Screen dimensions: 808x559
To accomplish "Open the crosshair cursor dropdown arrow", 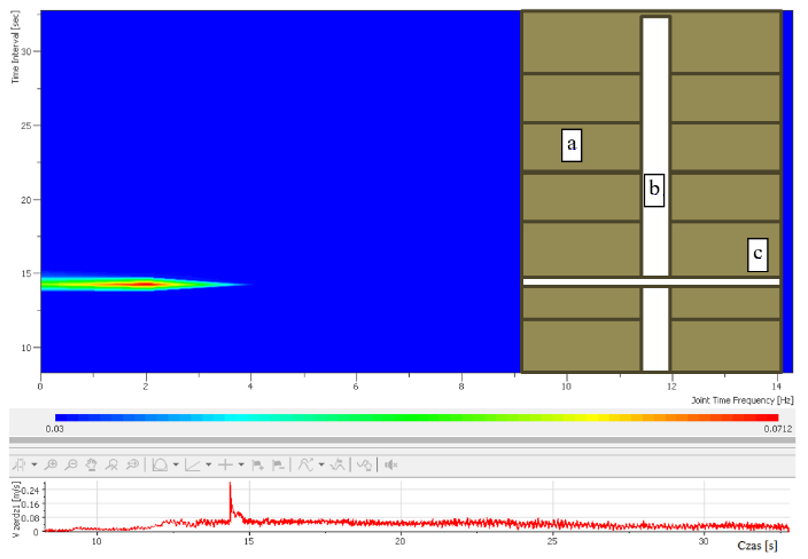I will [241, 465].
